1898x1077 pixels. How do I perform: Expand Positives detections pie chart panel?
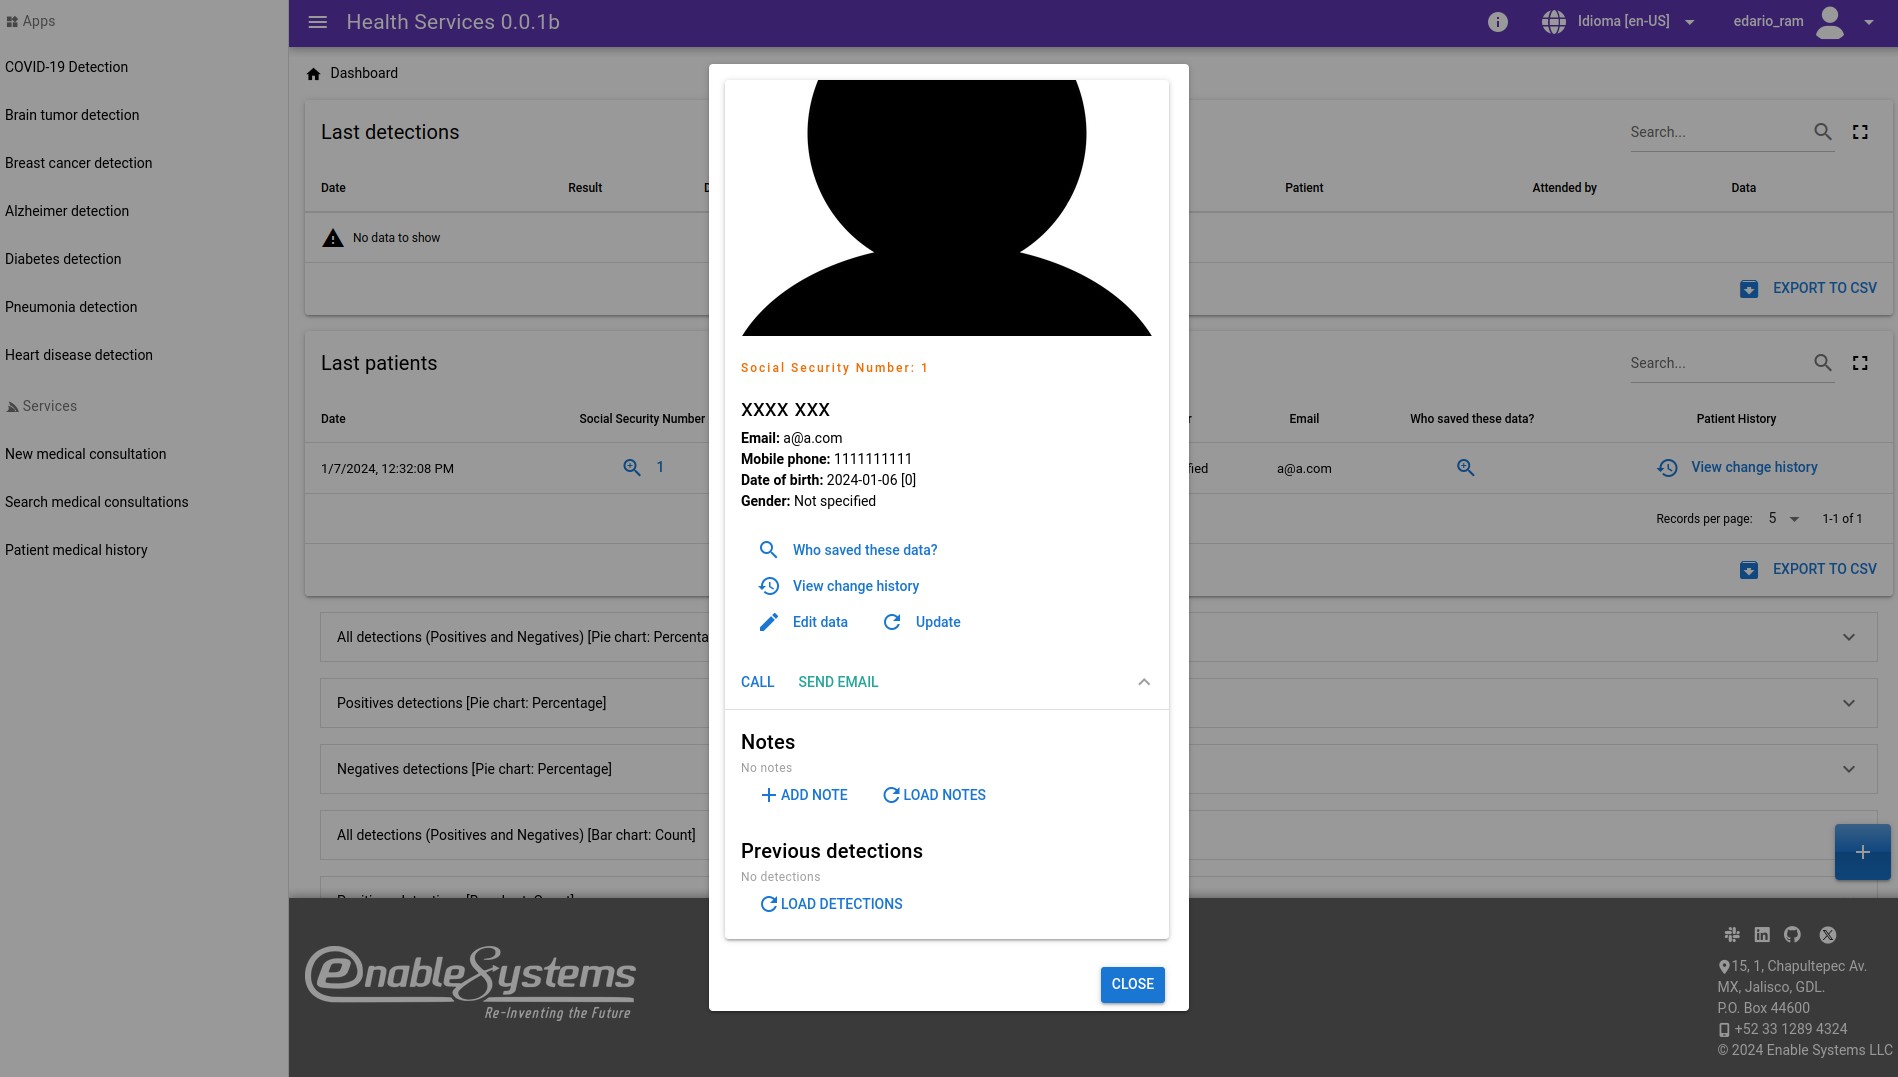click(x=1848, y=703)
